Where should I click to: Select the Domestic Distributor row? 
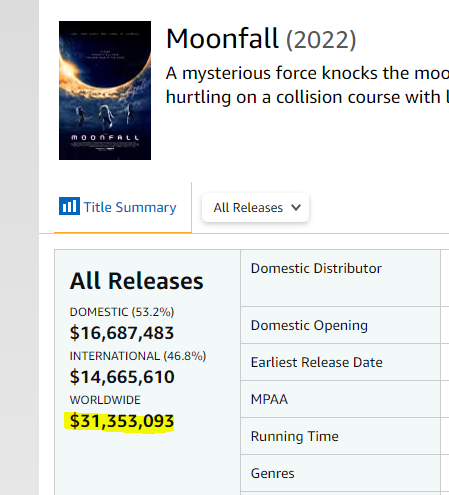click(340, 278)
